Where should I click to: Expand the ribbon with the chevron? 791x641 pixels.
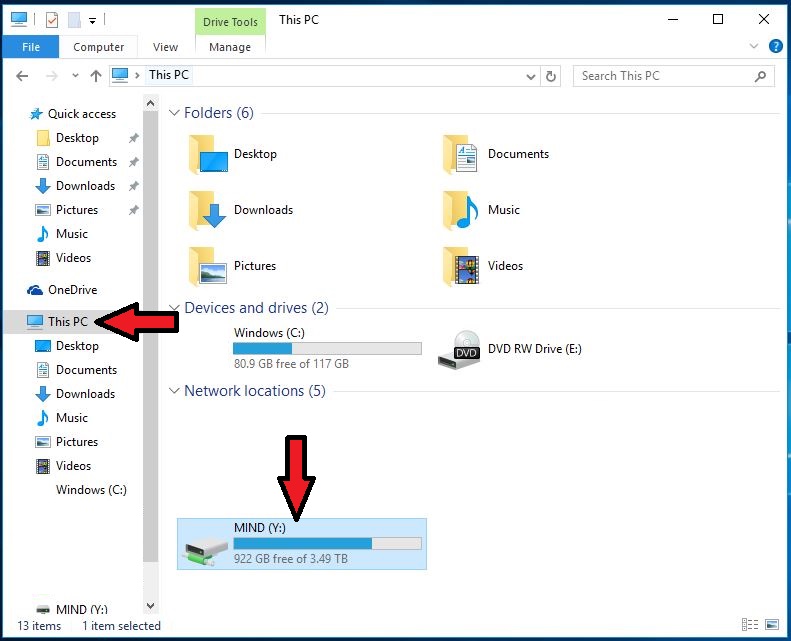[754, 46]
